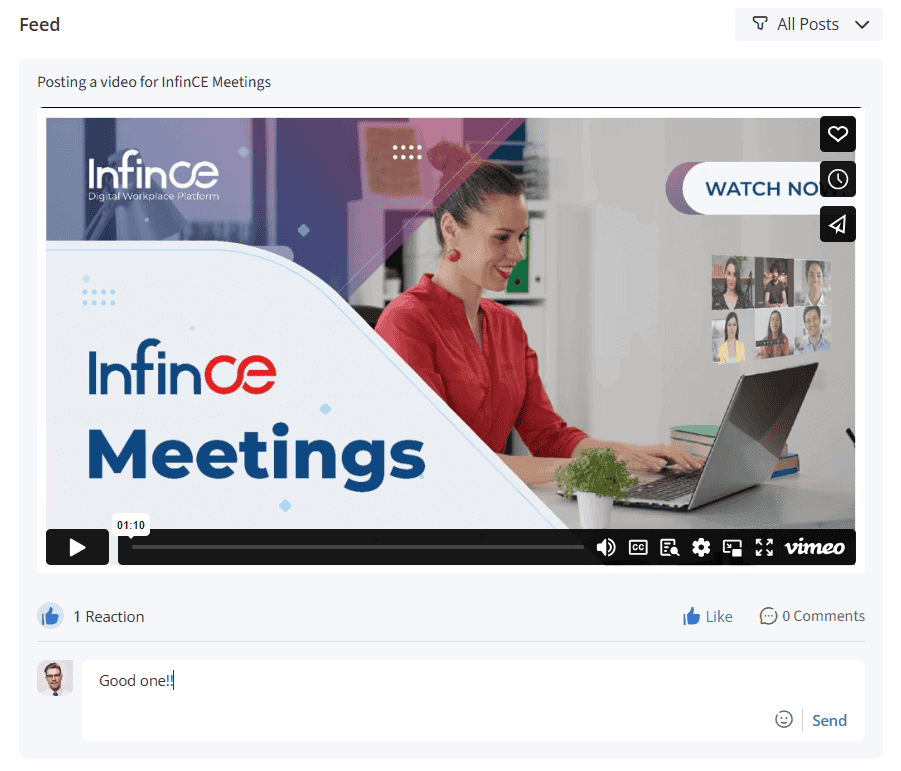901x771 pixels.
Task: Open the emoji picker smiley icon
Action: tap(784, 719)
